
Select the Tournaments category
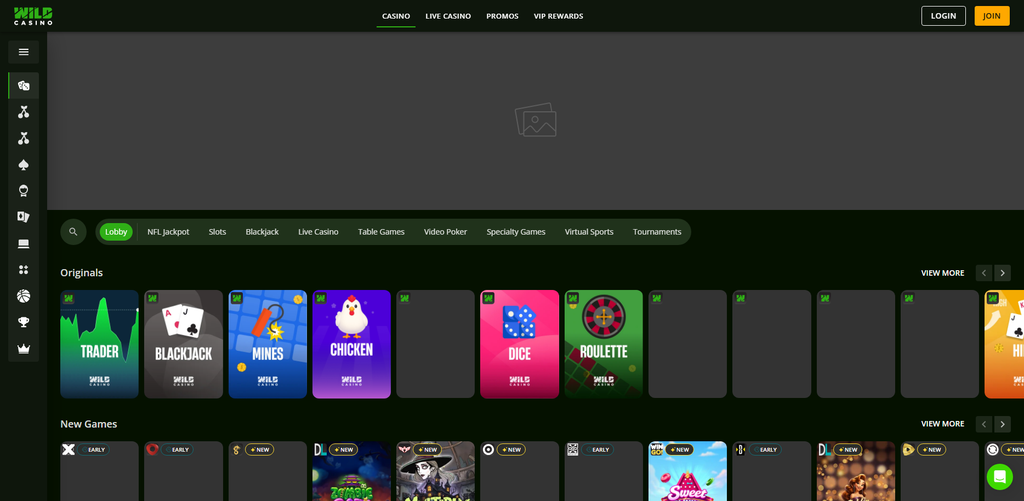(x=657, y=232)
